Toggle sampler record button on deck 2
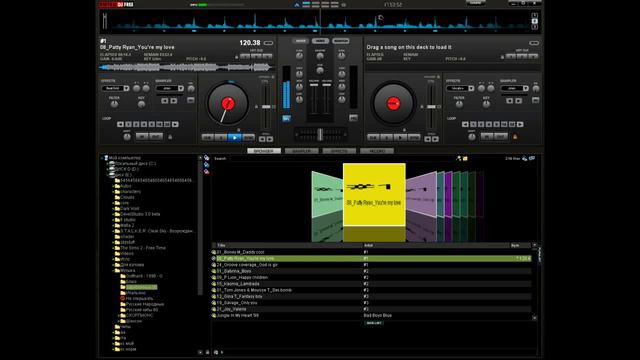This screenshot has width=640, height=360. [x=536, y=100]
